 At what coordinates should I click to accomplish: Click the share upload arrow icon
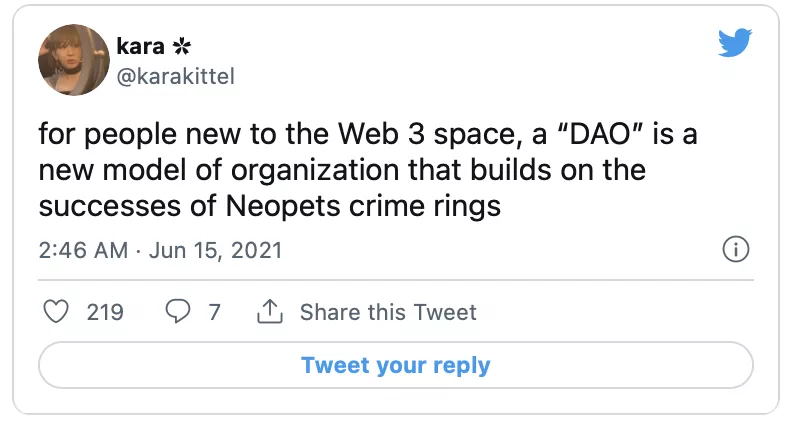(269, 312)
